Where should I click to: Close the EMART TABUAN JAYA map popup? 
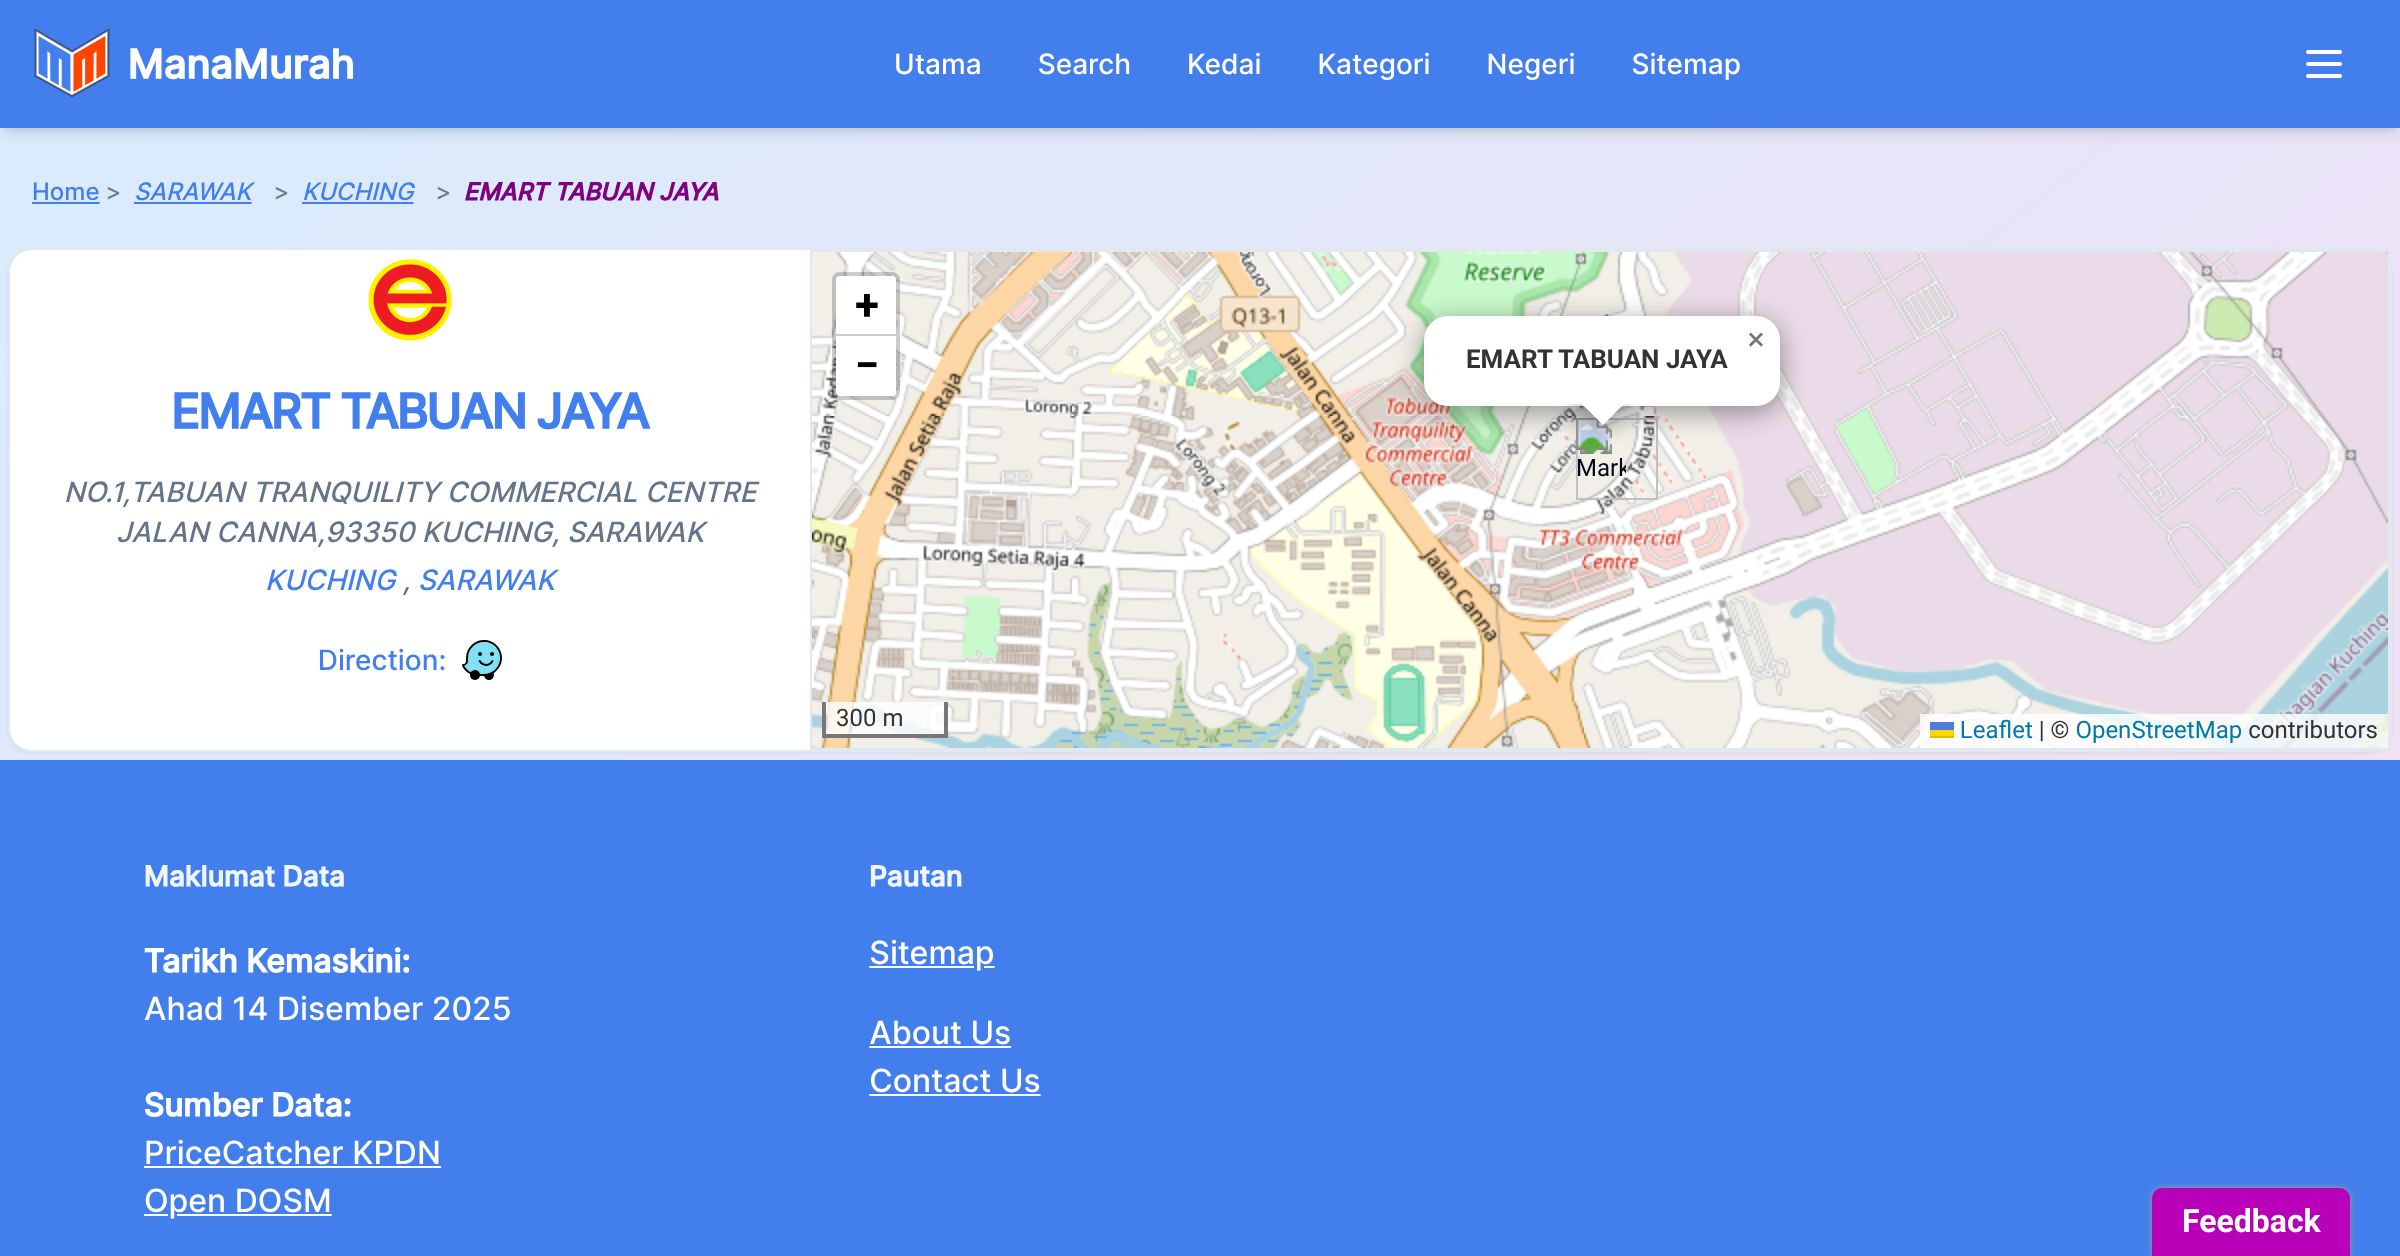(x=1755, y=340)
